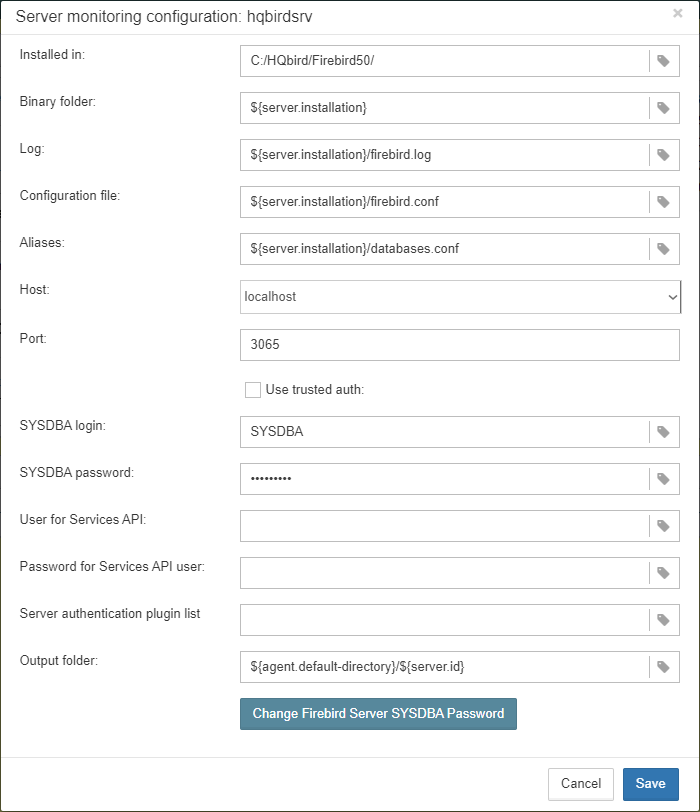
Task: Close the dialog with the X button
Action: (678, 14)
